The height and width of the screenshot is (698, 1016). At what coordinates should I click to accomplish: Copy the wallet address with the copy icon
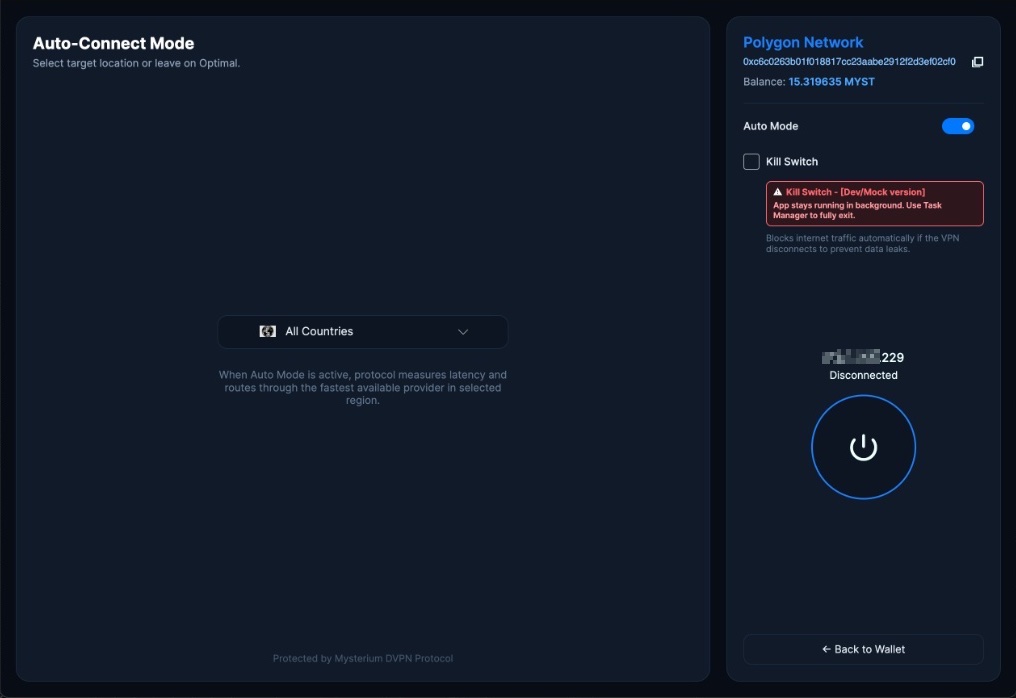pyautogui.click(x=977, y=62)
